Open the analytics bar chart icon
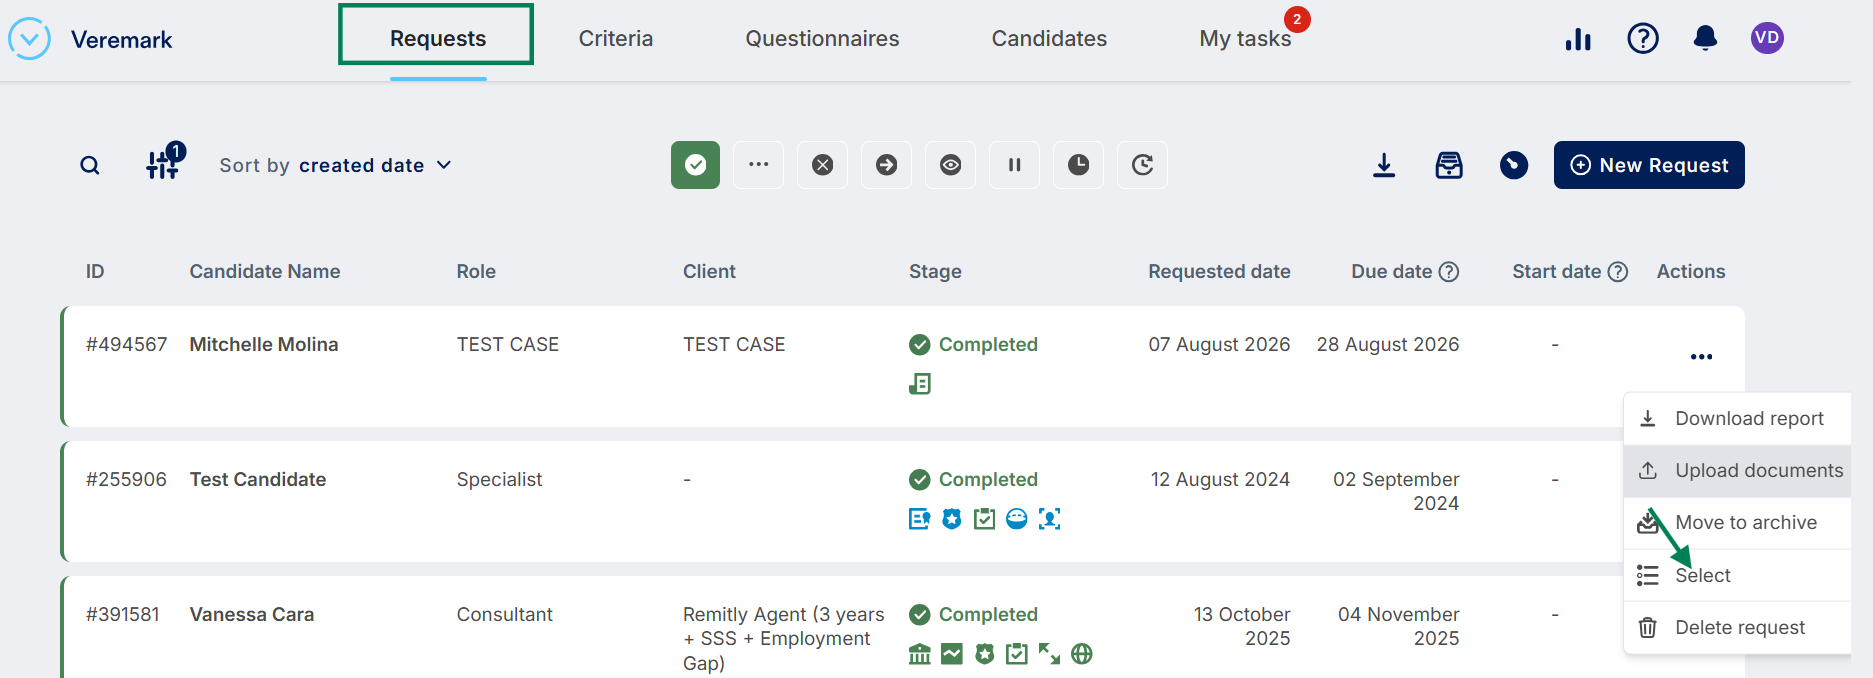Viewport: 1873px width, 678px height. pyautogui.click(x=1578, y=39)
